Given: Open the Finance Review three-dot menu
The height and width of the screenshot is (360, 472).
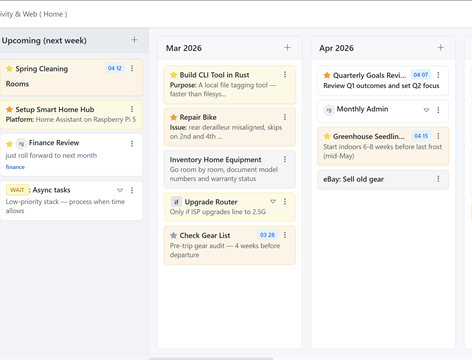Looking at the screenshot, I should pos(132,143).
